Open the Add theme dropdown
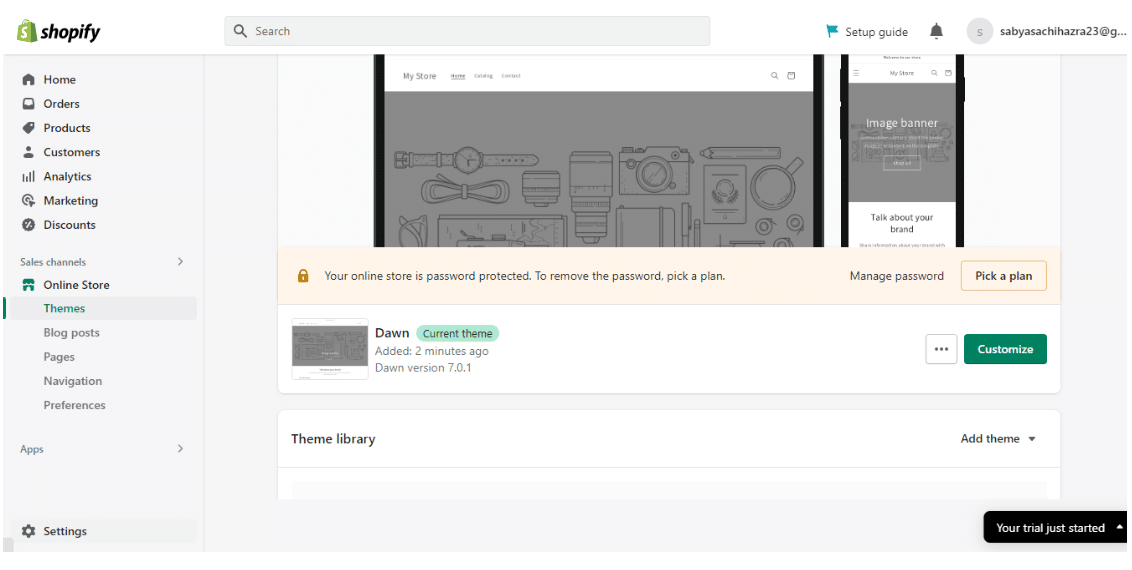Viewport: 1132px width, 570px height. pyautogui.click(x=998, y=439)
